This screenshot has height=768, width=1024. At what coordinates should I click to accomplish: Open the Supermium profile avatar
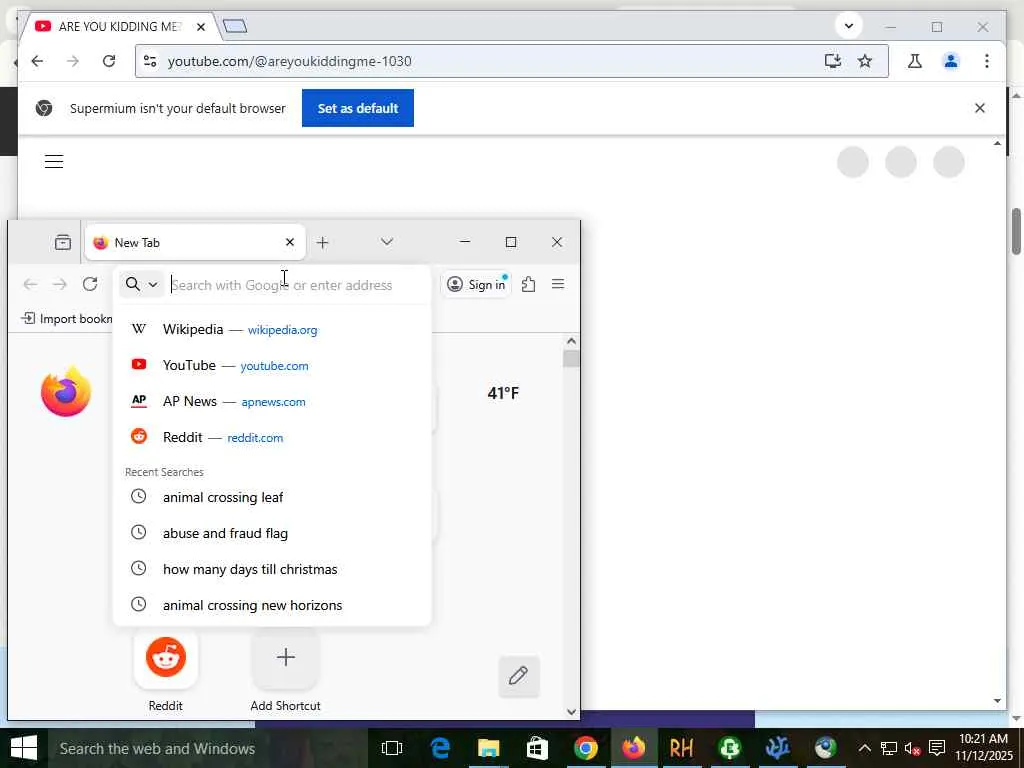pos(951,61)
